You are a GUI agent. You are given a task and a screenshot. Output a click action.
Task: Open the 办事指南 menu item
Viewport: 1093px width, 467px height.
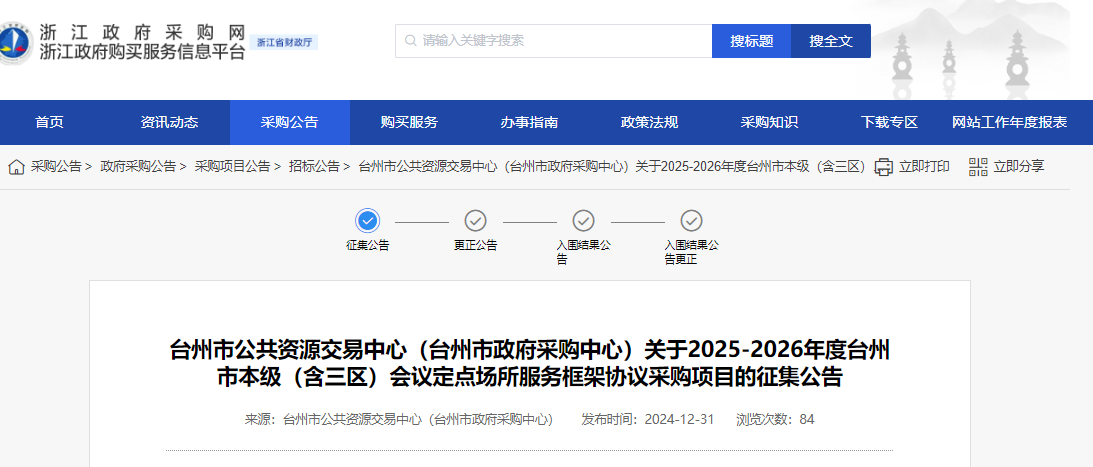529,123
